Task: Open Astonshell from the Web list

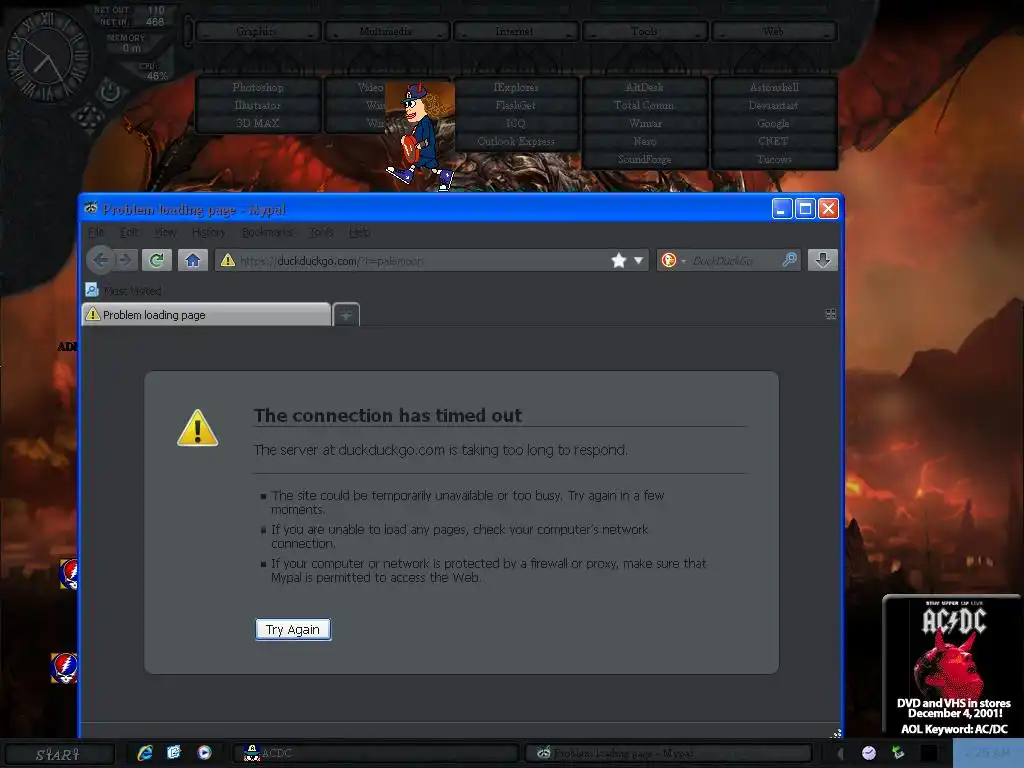Action: pos(775,87)
